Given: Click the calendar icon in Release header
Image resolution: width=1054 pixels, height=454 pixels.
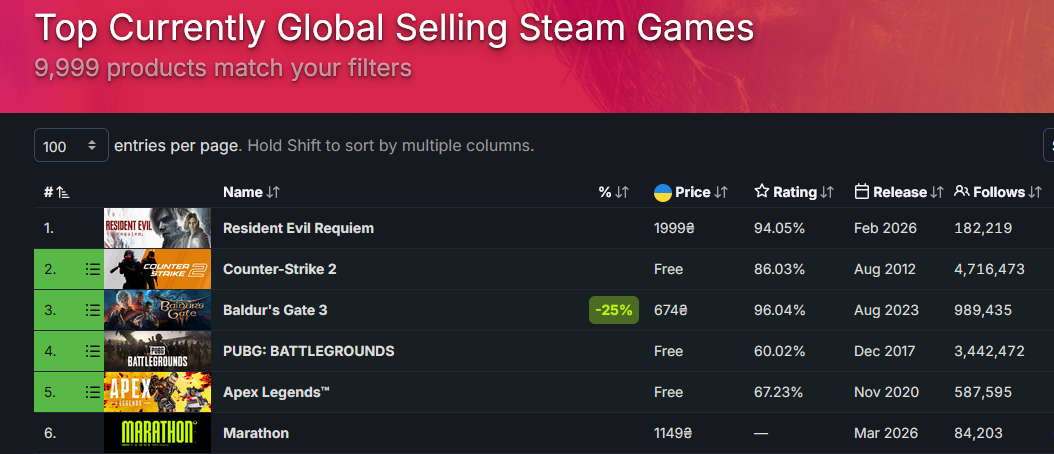Looking at the screenshot, I should [862, 192].
